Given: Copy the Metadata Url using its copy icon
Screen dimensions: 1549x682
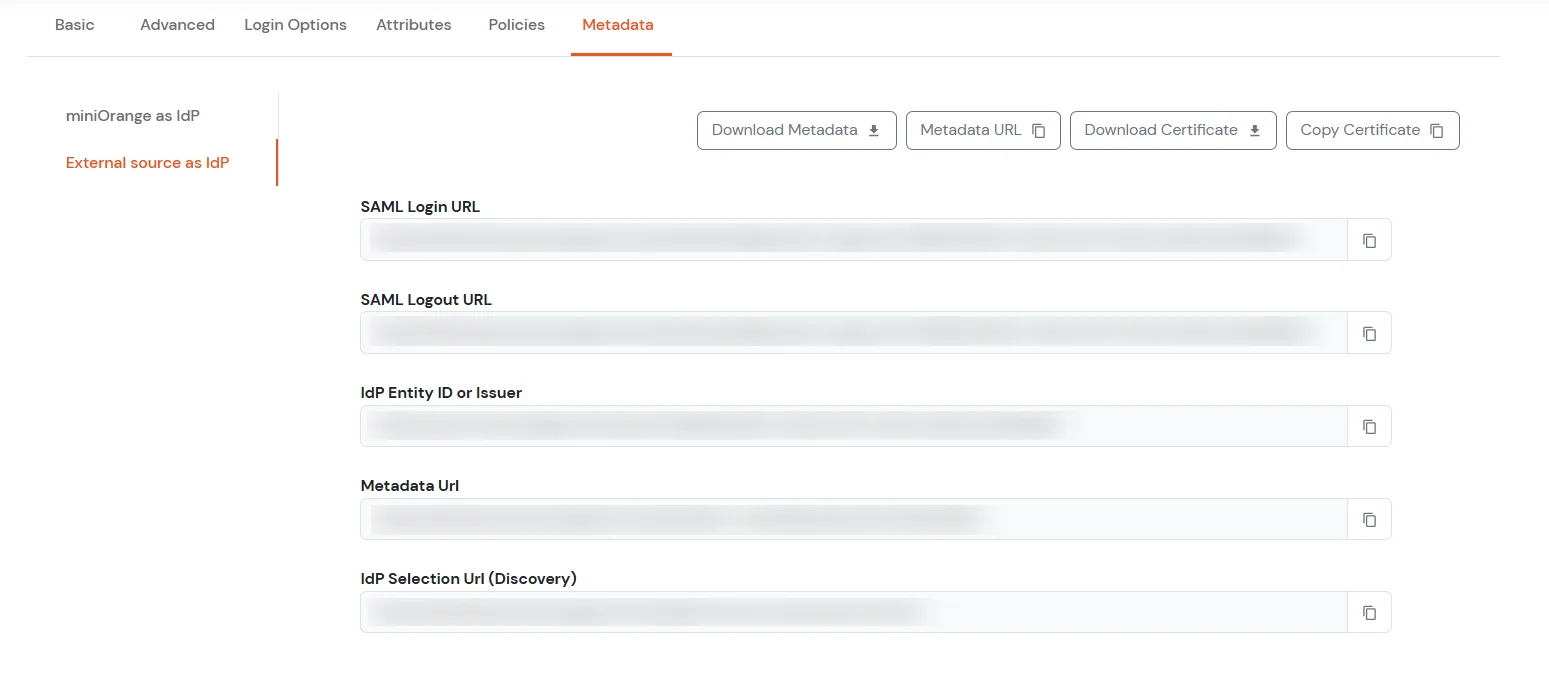Looking at the screenshot, I should [x=1369, y=518].
